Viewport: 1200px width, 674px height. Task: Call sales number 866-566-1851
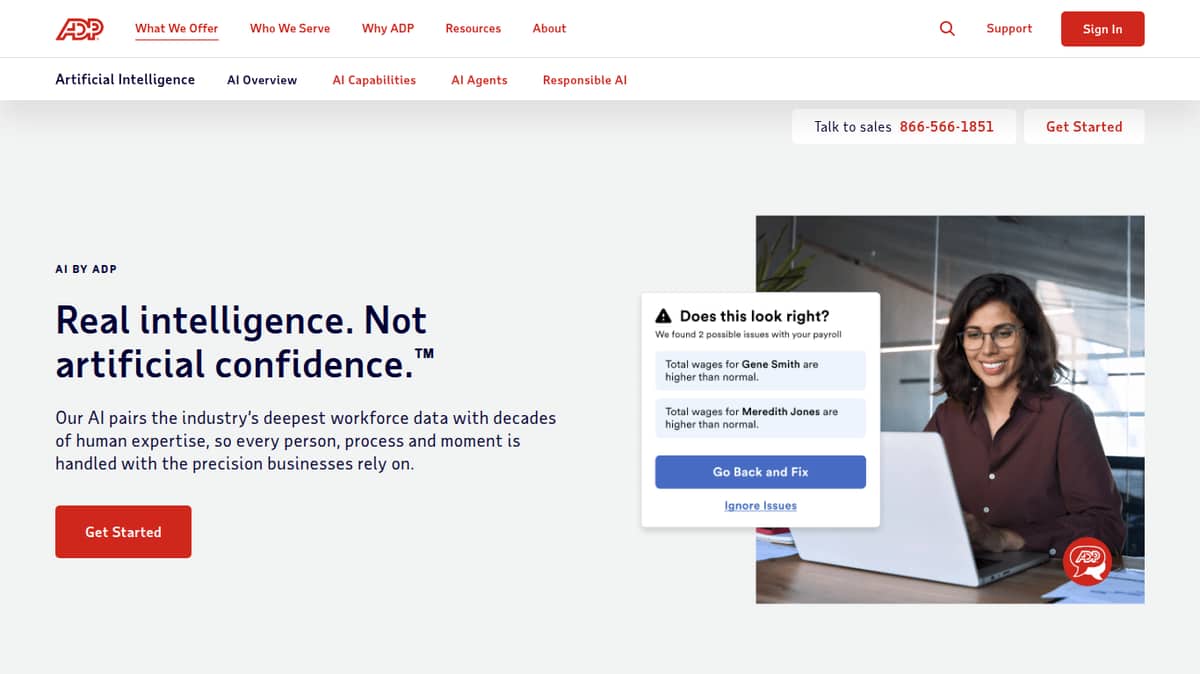[x=947, y=127]
